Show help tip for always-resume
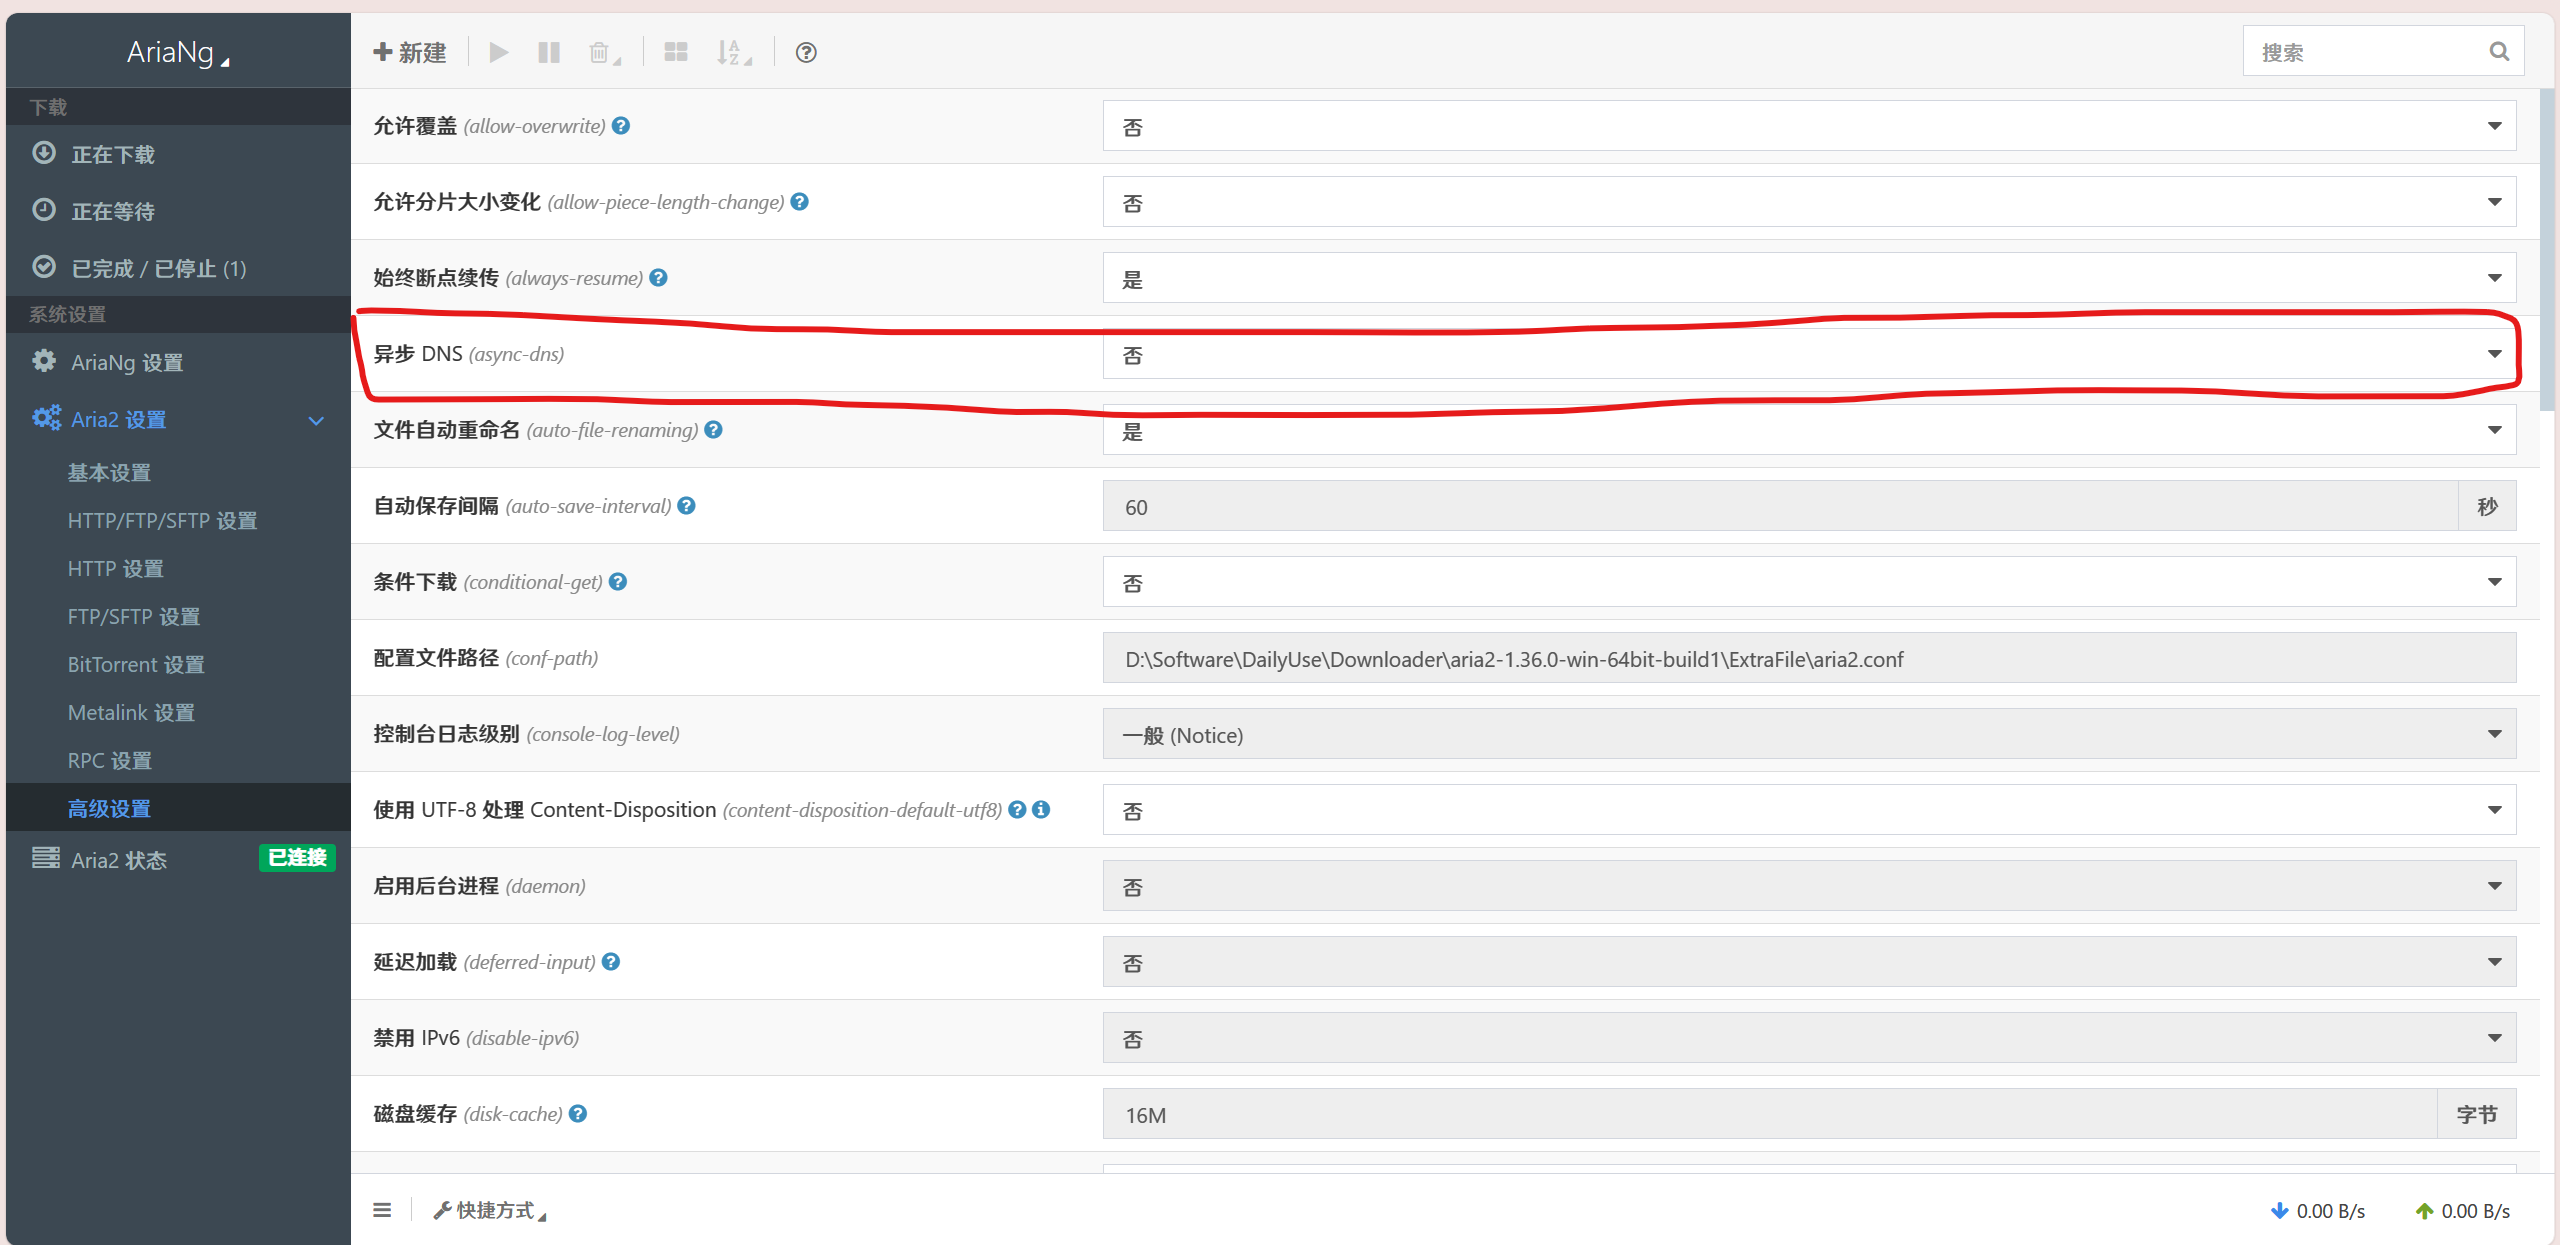Viewport: 2560px width, 1245px height. [x=659, y=277]
